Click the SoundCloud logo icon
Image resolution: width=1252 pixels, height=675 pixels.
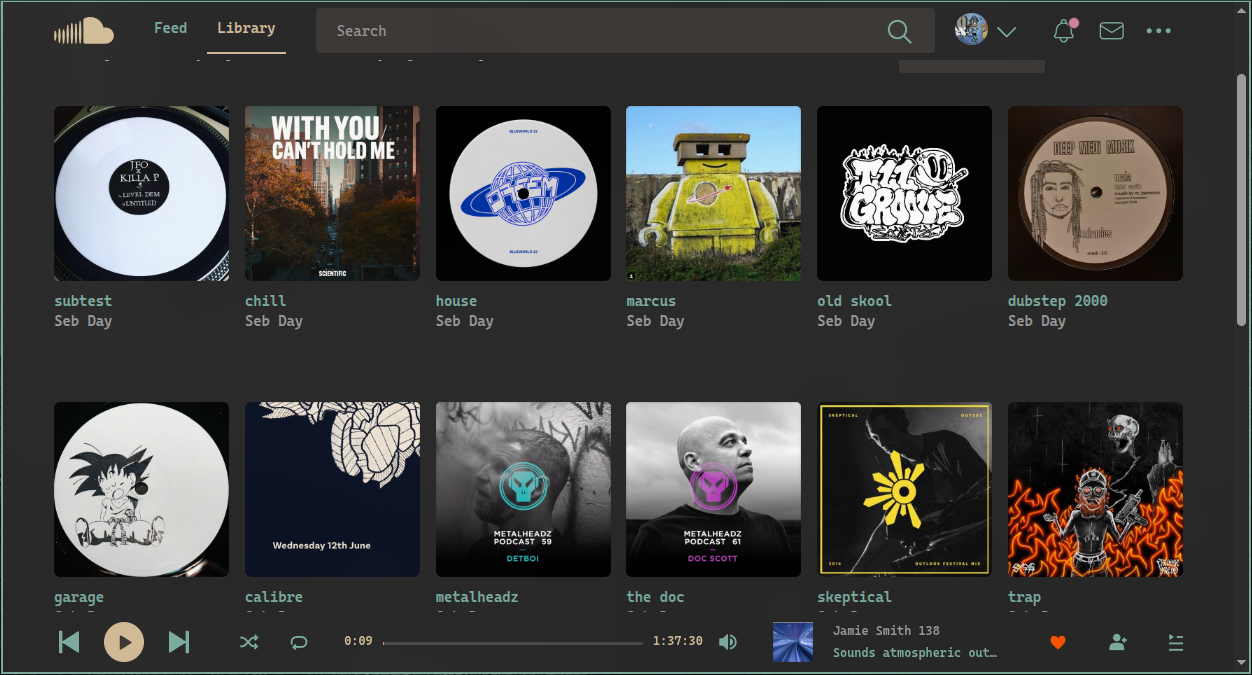[84, 31]
